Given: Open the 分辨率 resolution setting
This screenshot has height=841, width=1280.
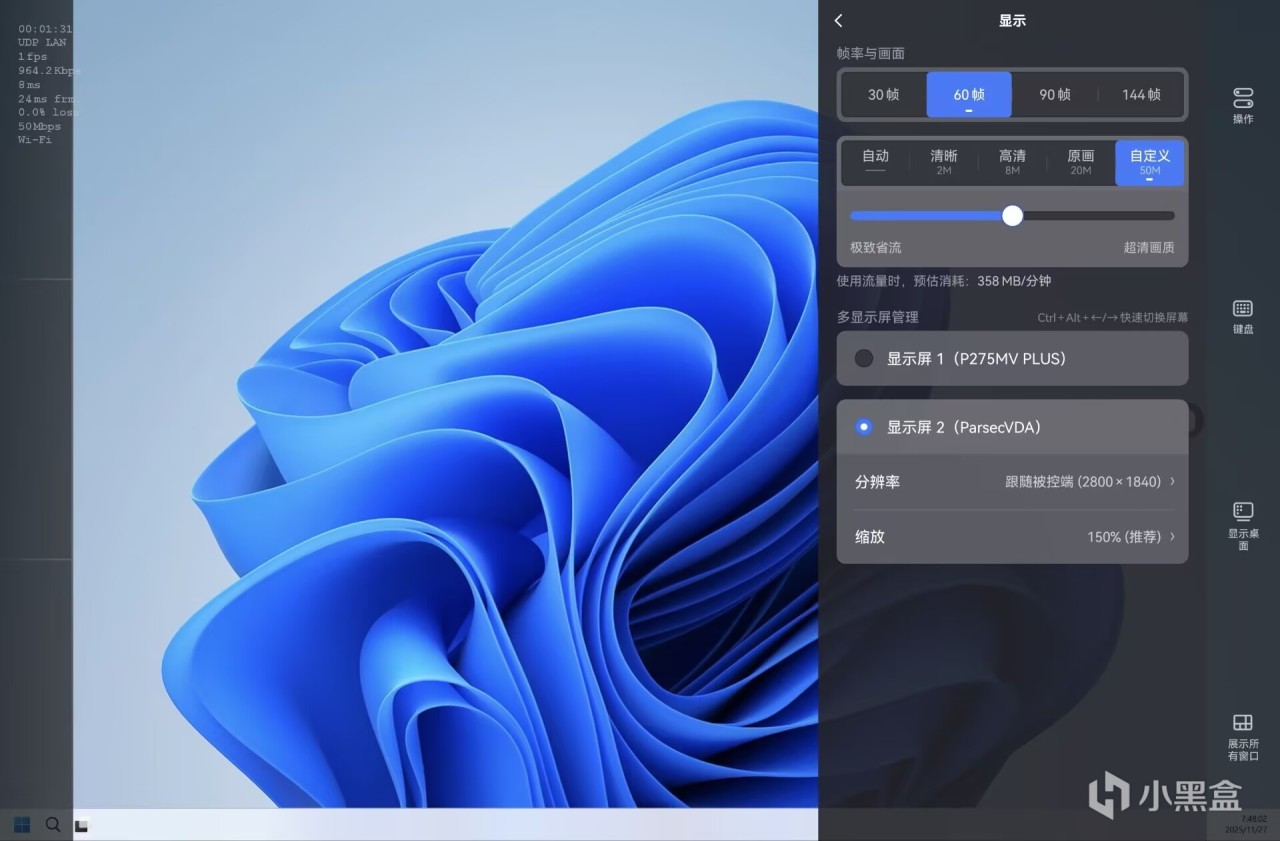Looking at the screenshot, I should [1012, 482].
